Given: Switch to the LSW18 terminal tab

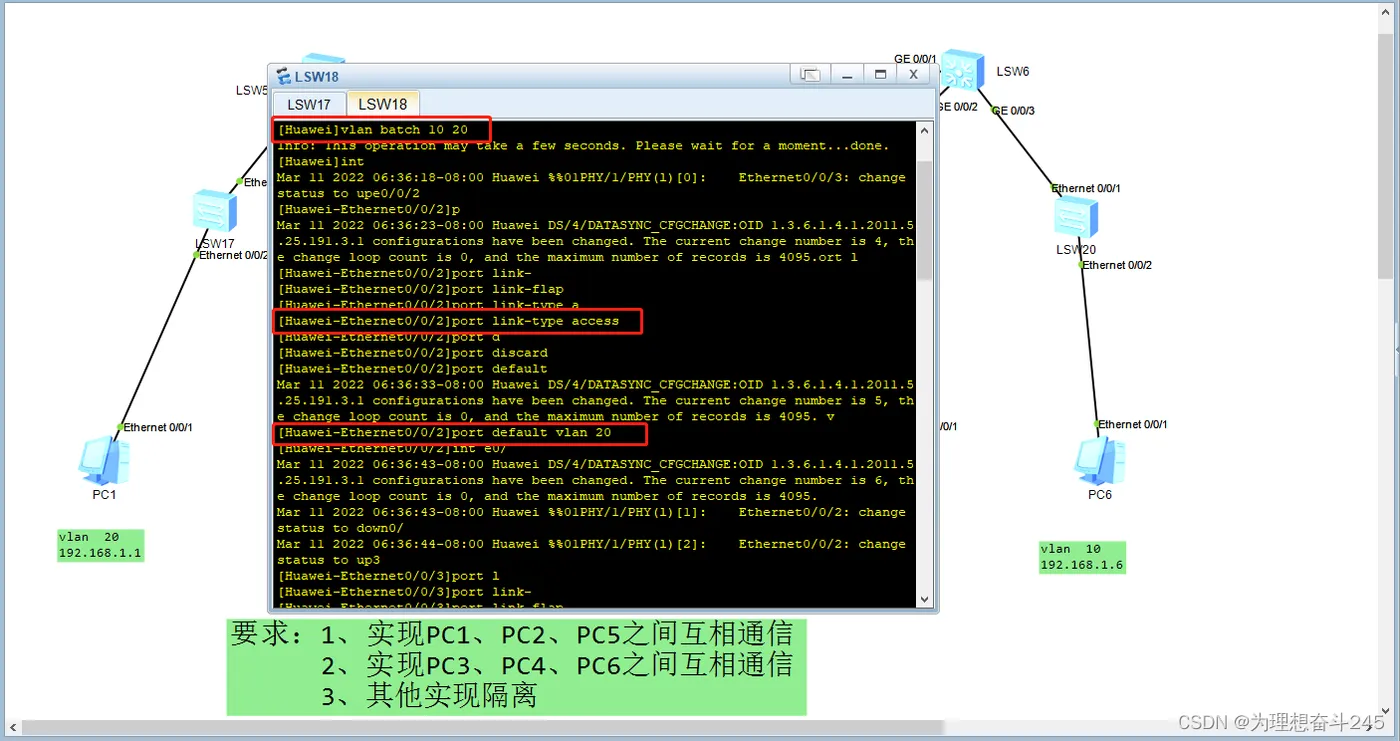Looking at the screenshot, I should [x=383, y=104].
